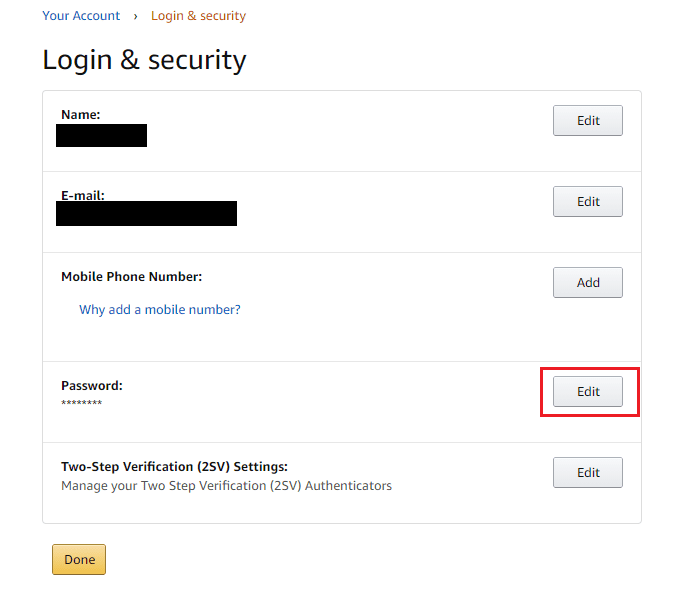The height and width of the screenshot is (591, 694).
Task: Click the yellow Done button
Action: click(x=79, y=560)
